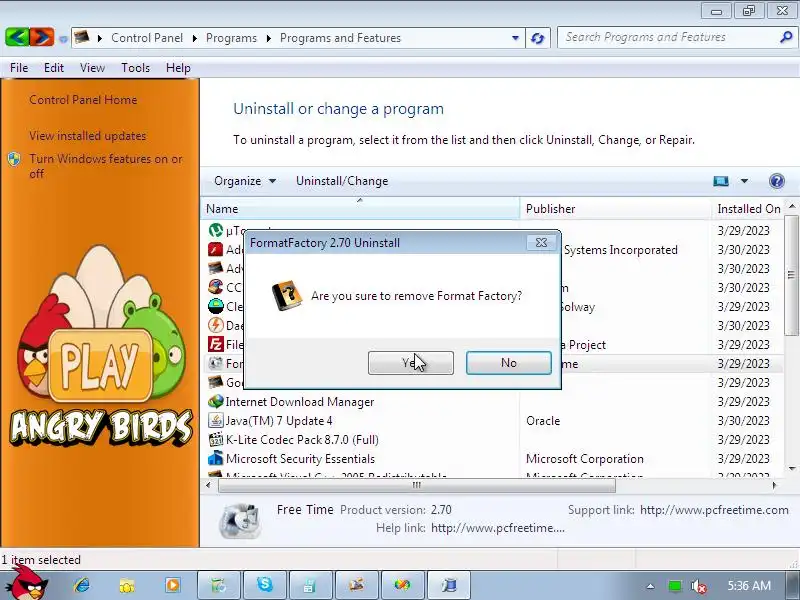The width and height of the screenshot is (800, 600).
Task: Click Uninstall/Change toolbar button
Action: click(x=342, y=181)
